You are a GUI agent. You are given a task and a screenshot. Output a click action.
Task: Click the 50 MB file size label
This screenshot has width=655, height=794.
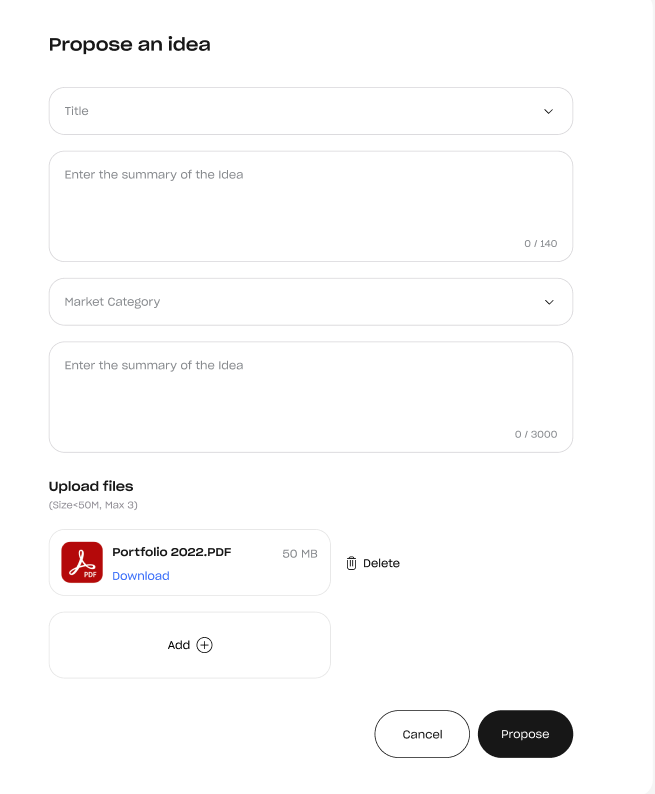click(300, 554)
